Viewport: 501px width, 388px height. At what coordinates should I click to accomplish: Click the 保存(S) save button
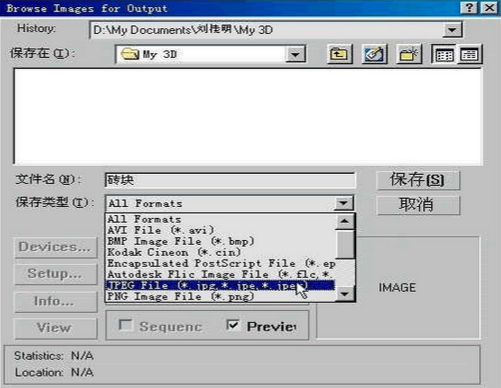tap(418, 180)
